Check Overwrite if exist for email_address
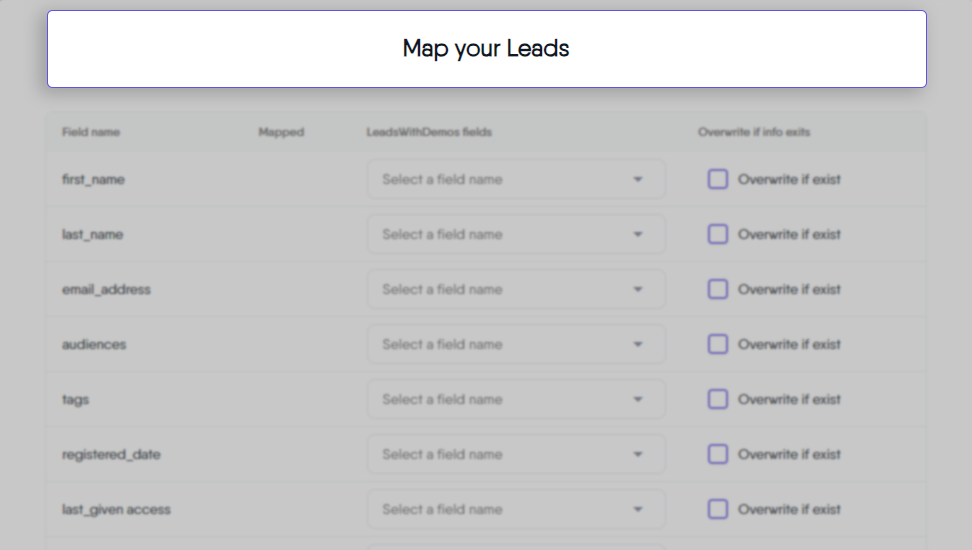This screenshot has width=972, height=550. [x=717, y=290]
